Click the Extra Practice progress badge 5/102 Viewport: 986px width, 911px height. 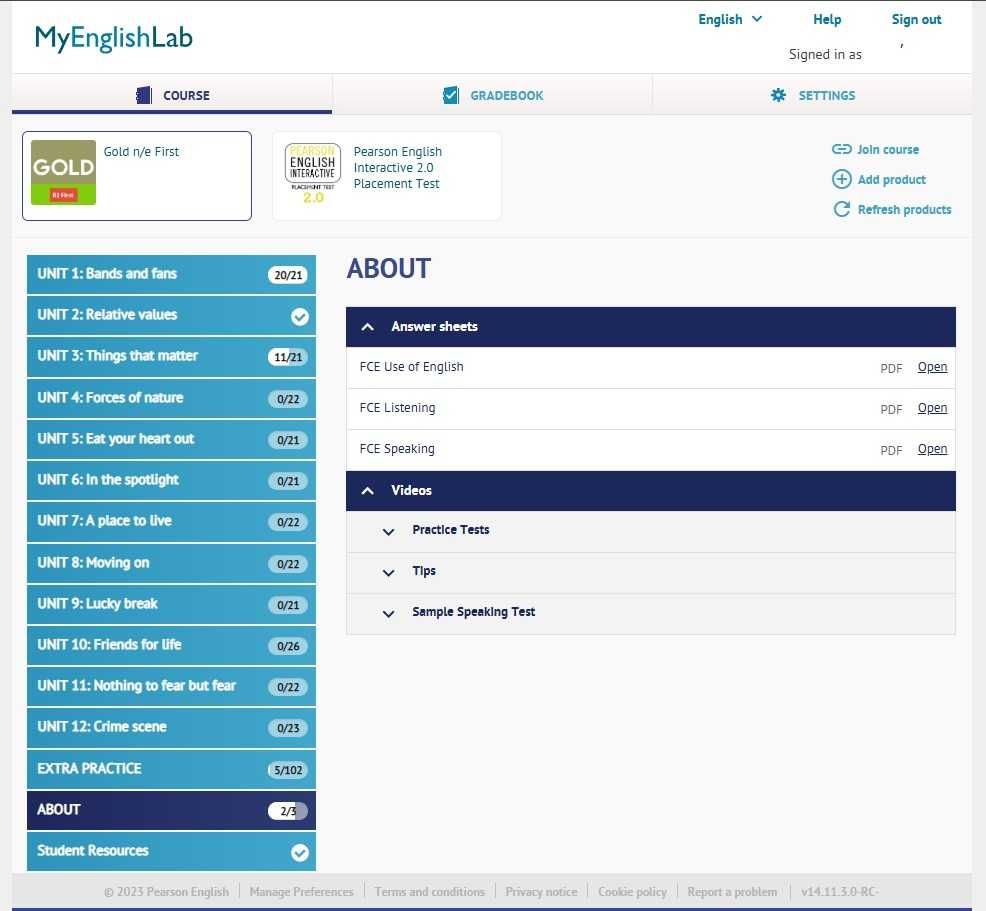[288, 770]
